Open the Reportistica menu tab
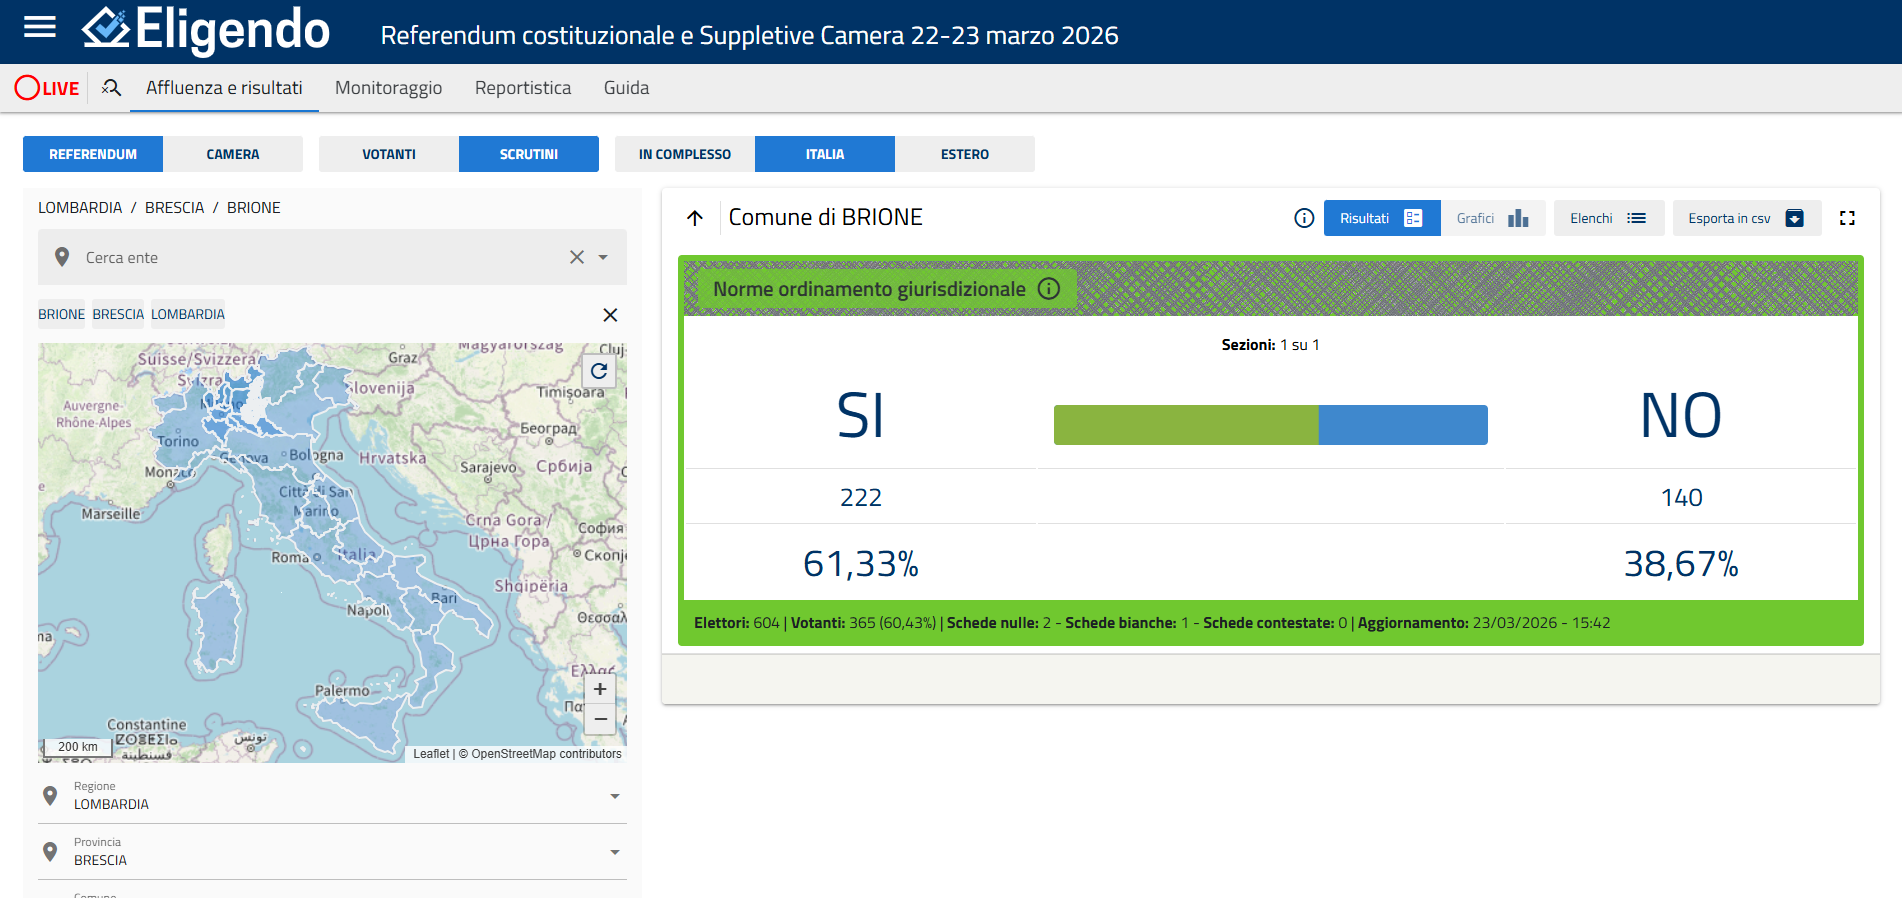 523,88
